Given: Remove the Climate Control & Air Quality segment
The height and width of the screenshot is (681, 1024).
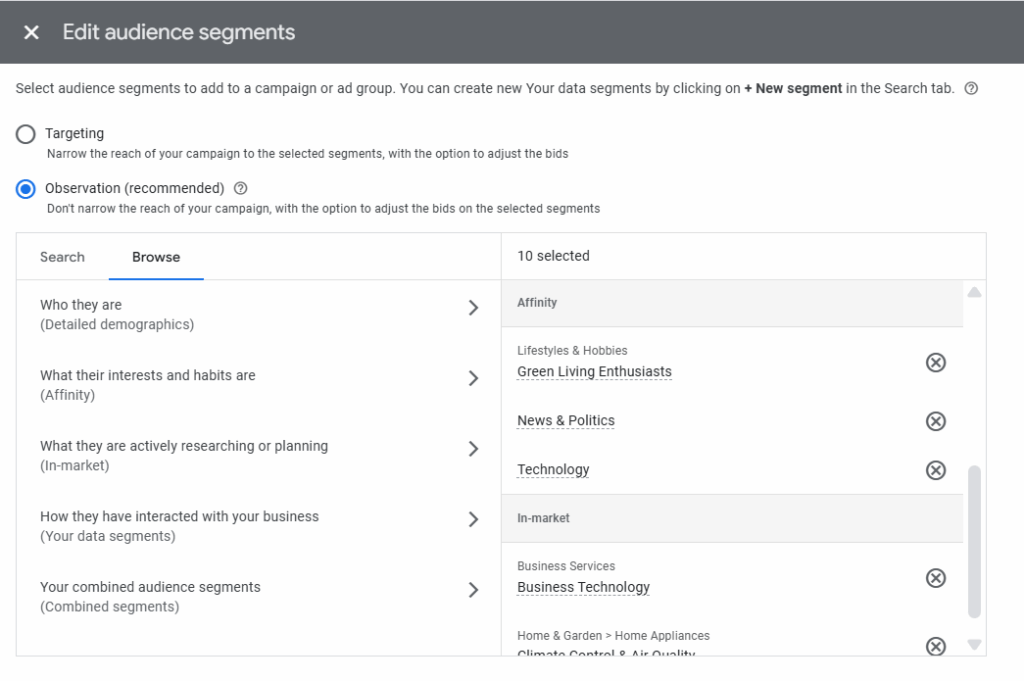Looking at the screenshot, I should pos(936,646).
